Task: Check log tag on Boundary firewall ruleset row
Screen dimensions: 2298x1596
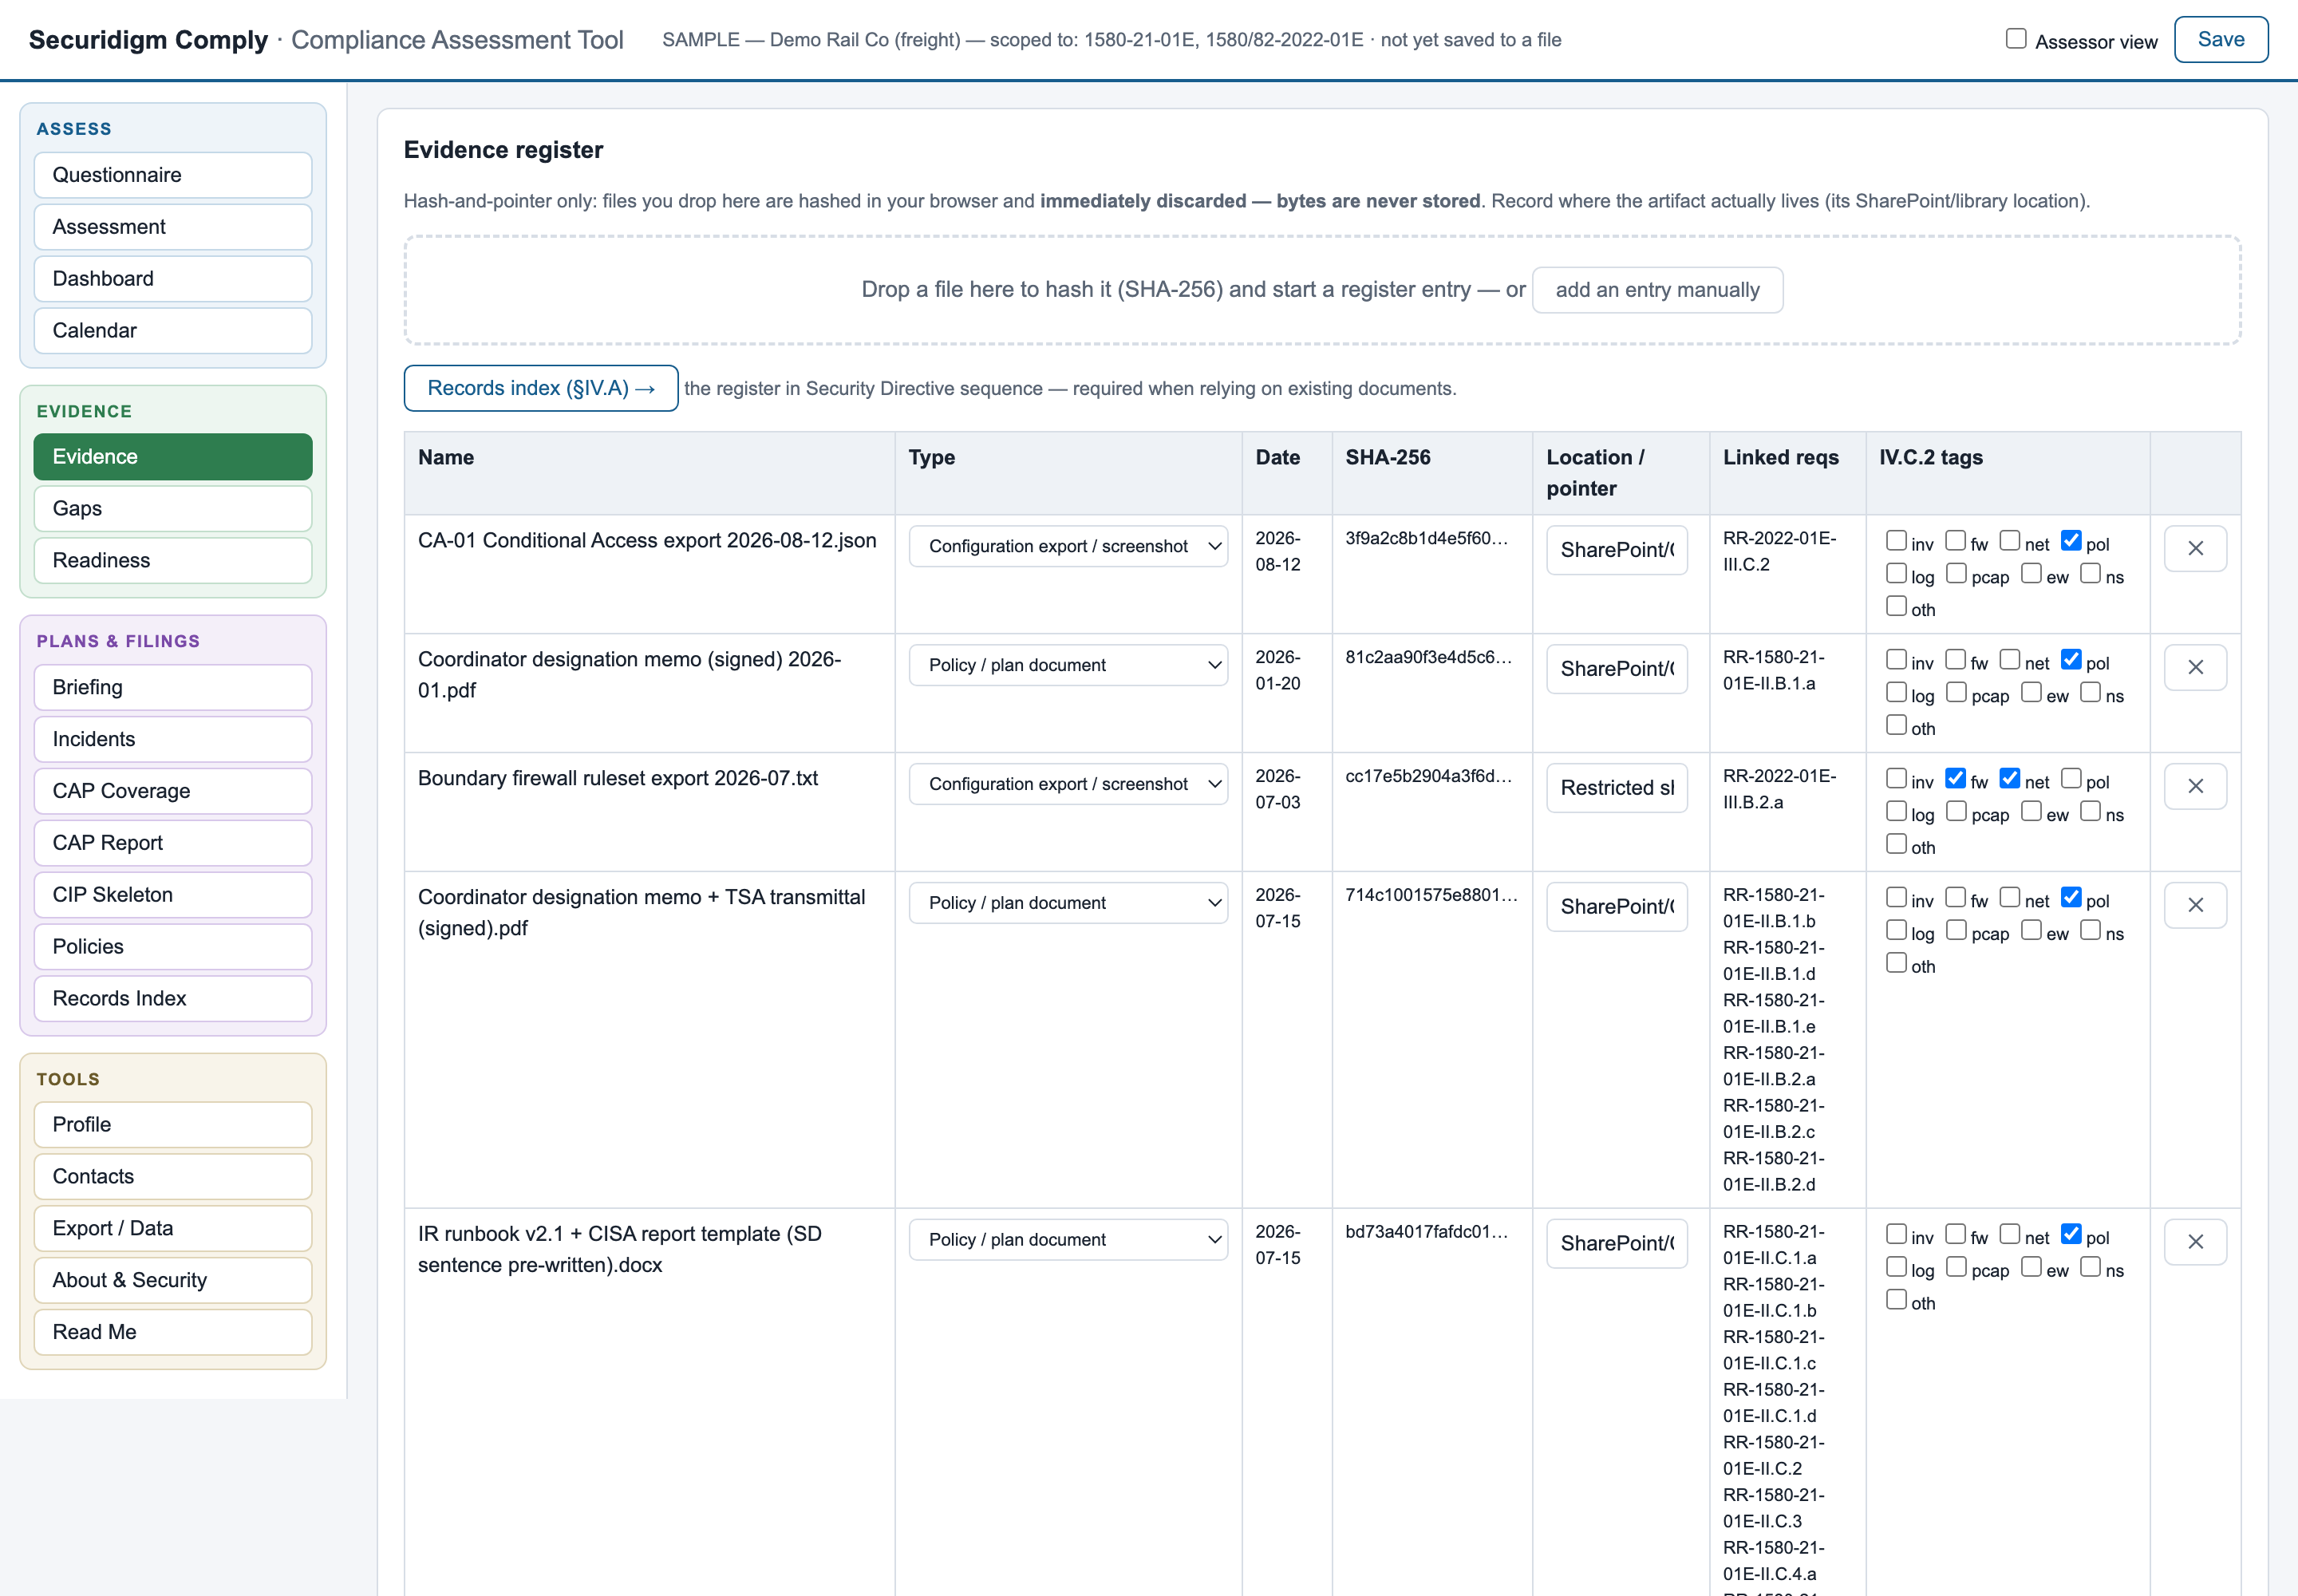Action: click(1895, 812)
